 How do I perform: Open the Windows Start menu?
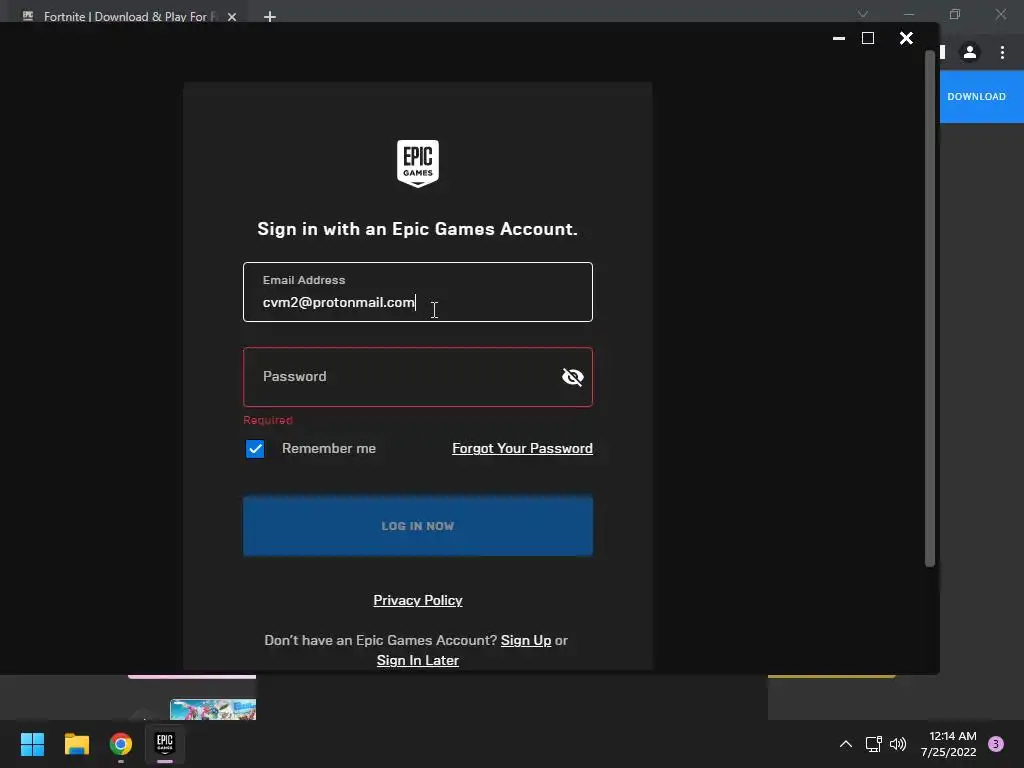(x=33, y=744)
